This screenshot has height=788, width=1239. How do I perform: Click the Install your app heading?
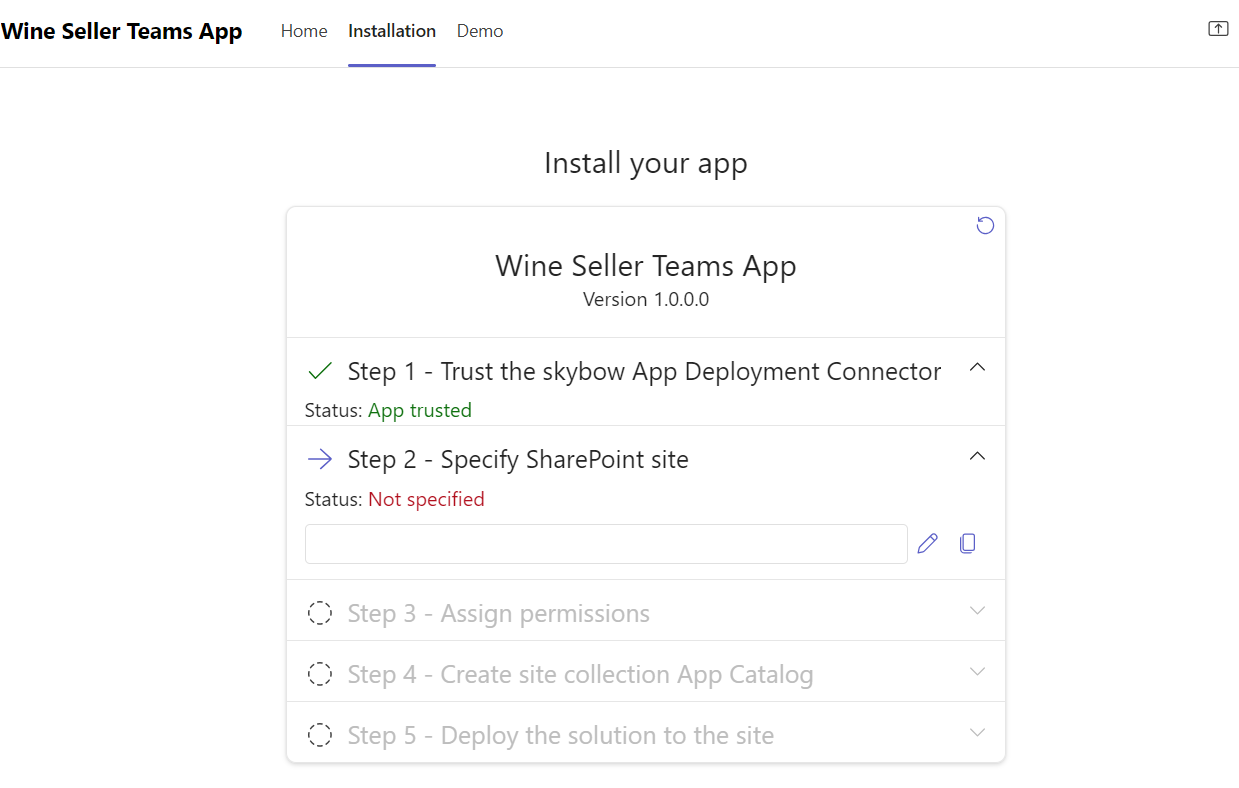click(646, 163)
